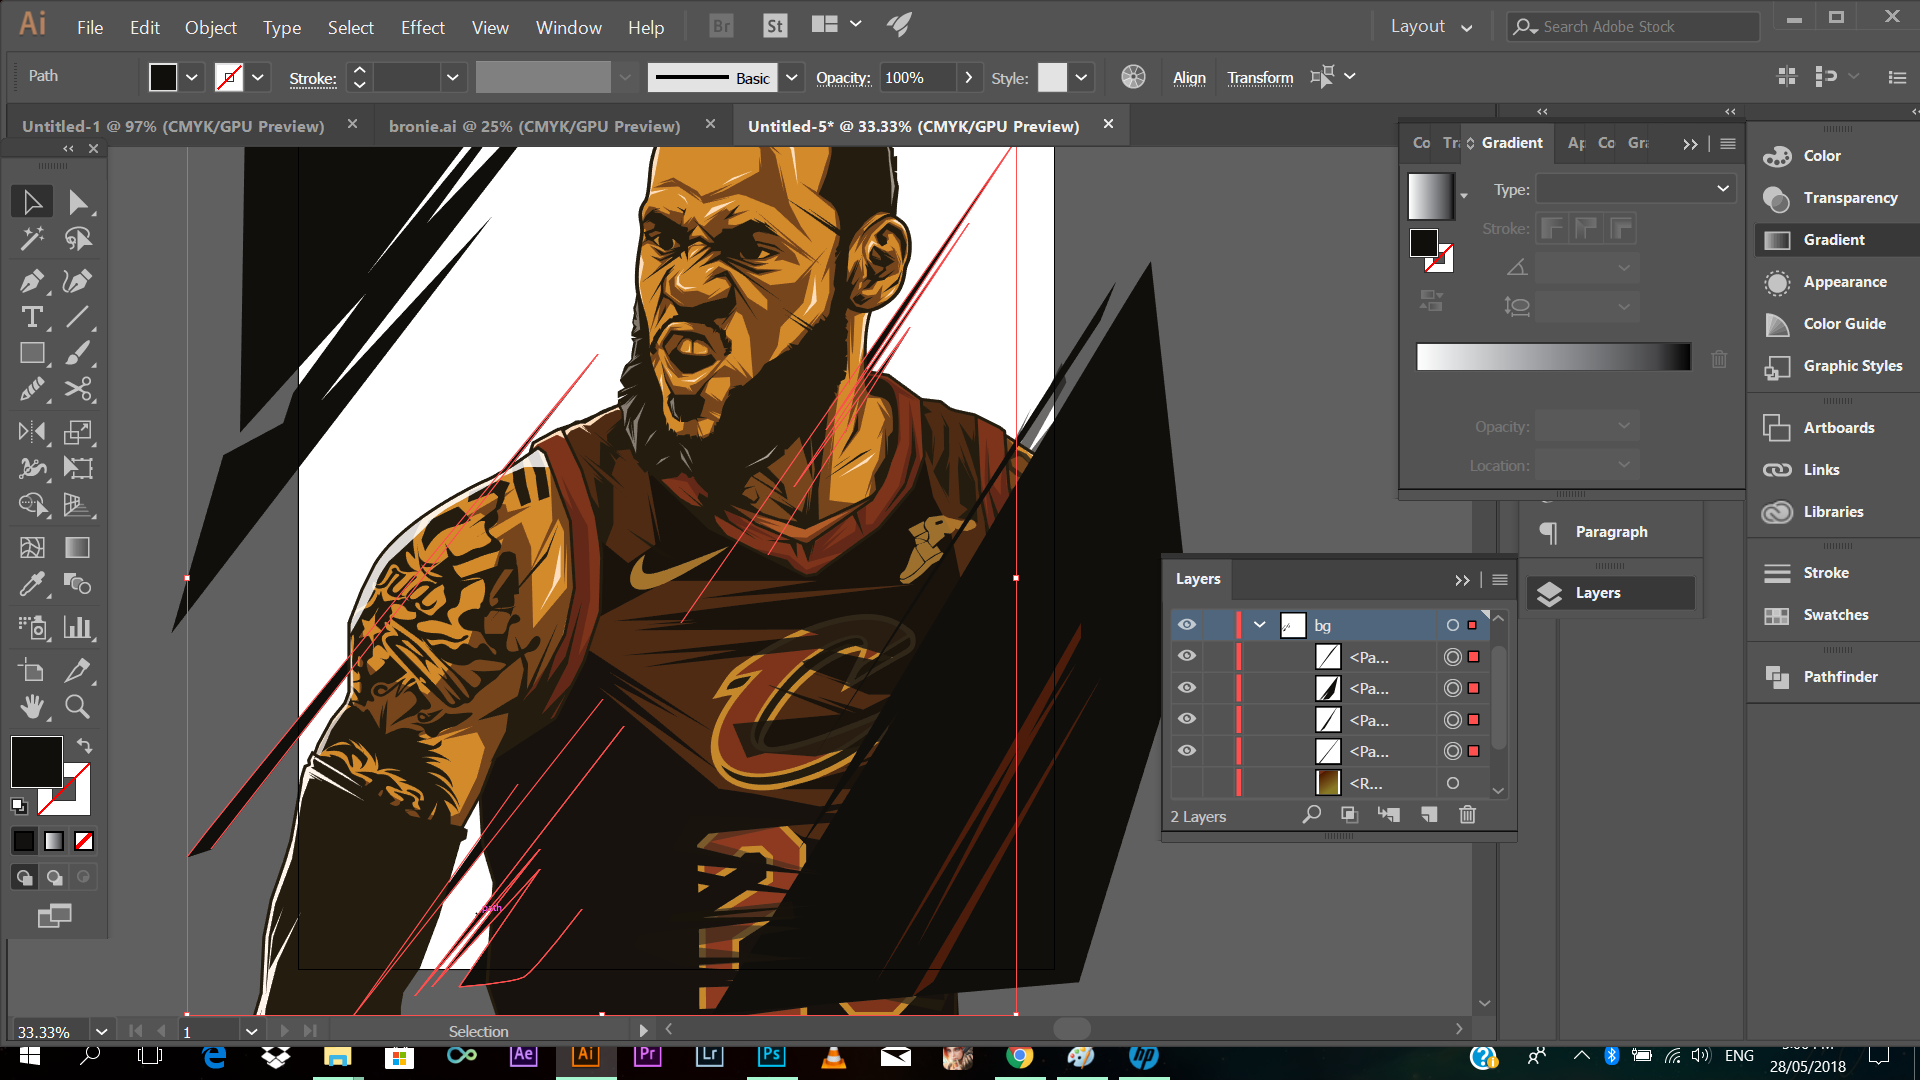The image size is (1920, 1080).
Task: Open the fill color dropdown
Action: tap(192, 77)
